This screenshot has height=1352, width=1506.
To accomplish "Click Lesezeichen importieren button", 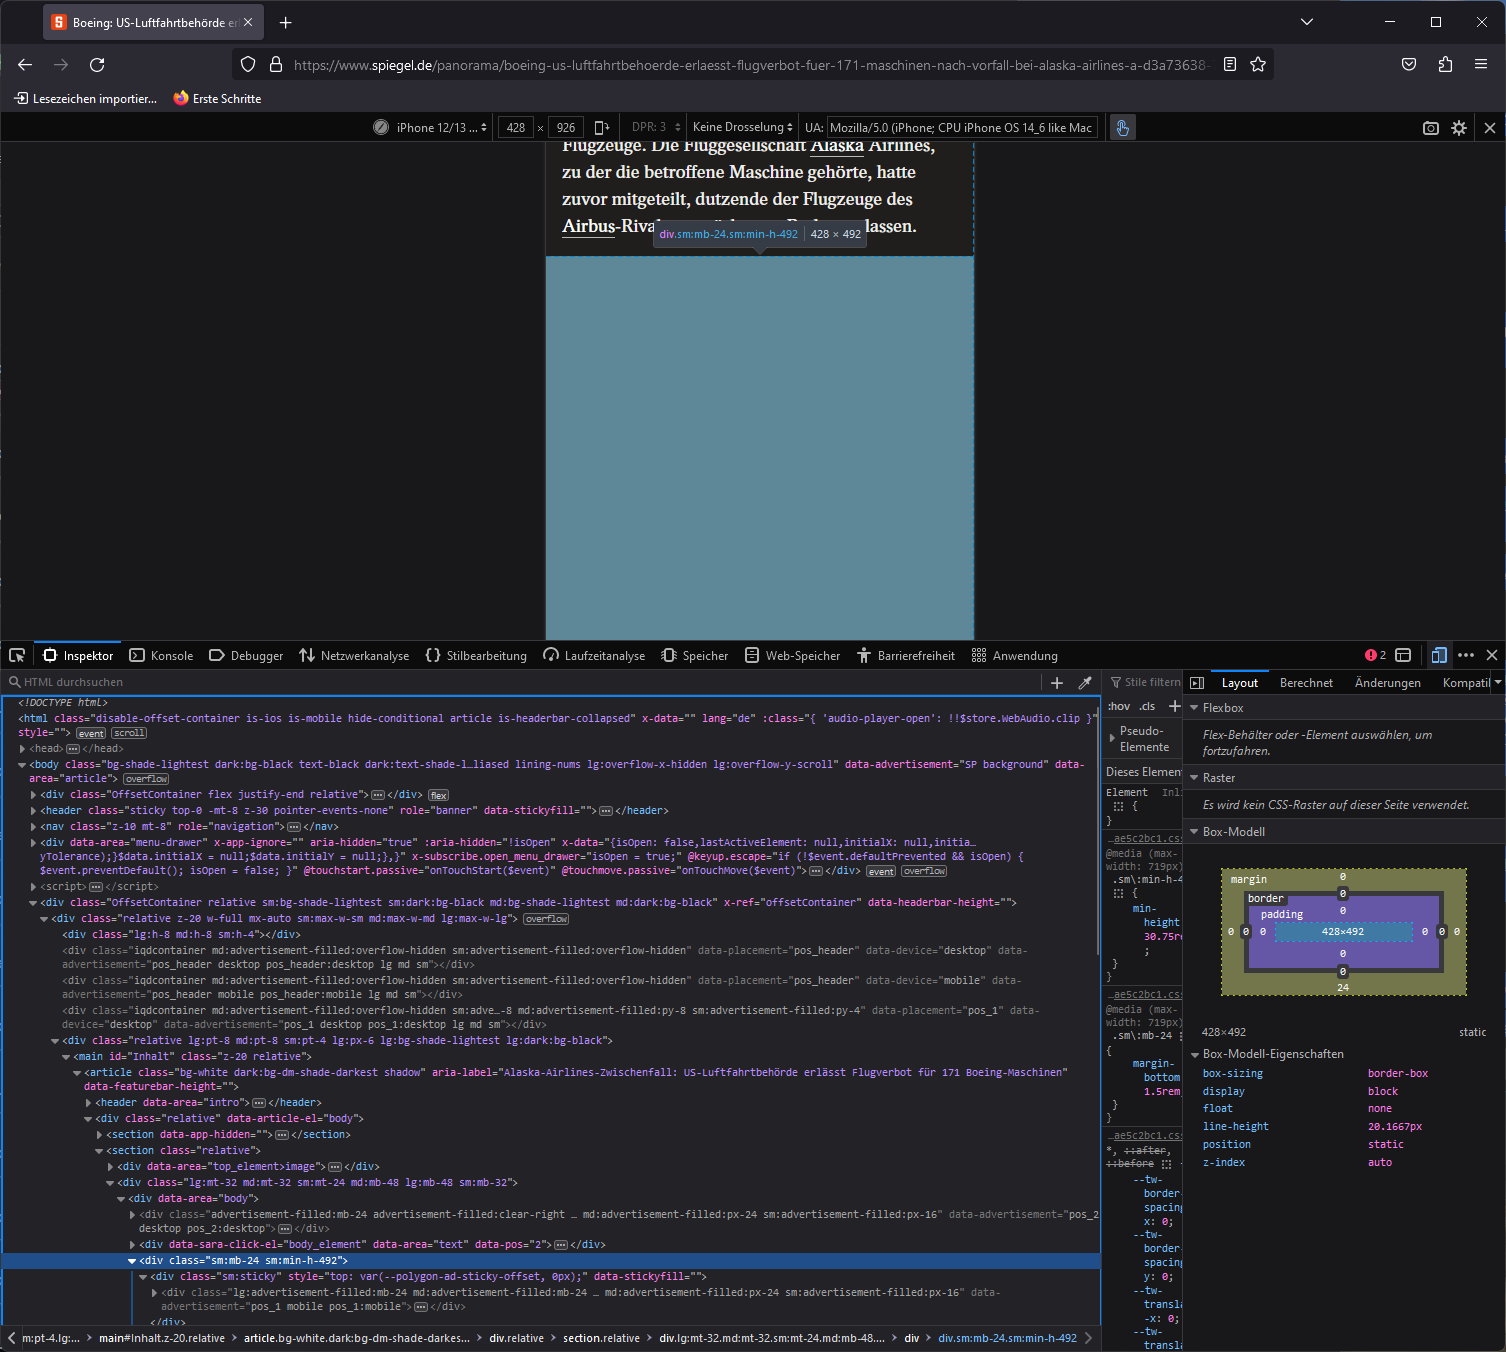I will click(x=86, y=99).
